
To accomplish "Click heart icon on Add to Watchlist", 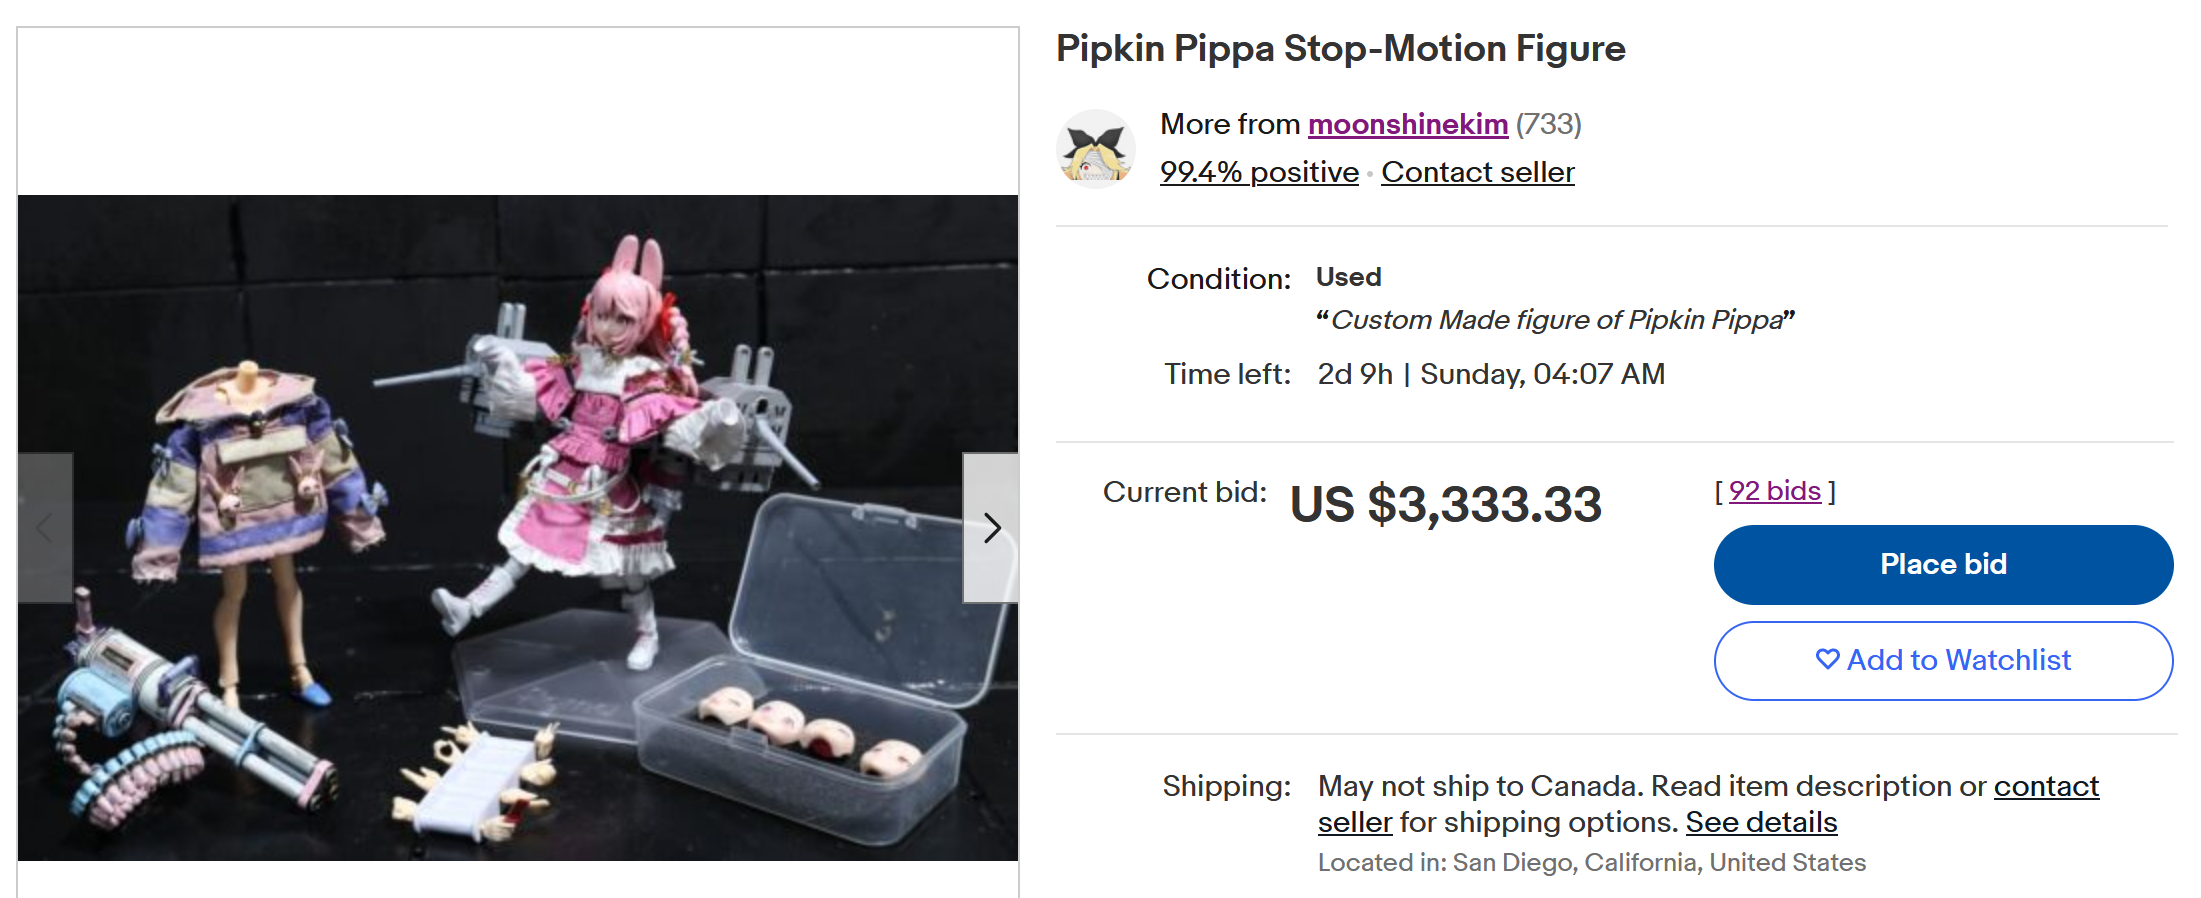I will click(x=1827, y=660).
